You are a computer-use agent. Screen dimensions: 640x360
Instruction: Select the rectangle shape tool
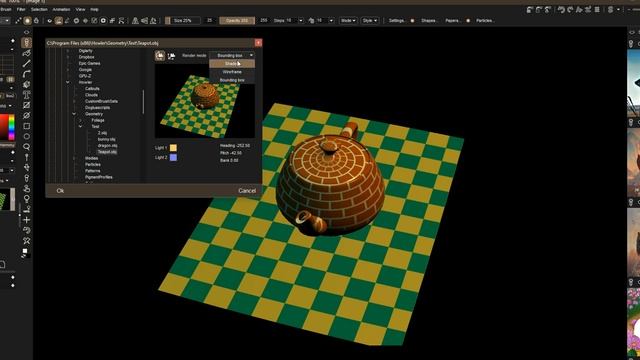click(27, 126)
